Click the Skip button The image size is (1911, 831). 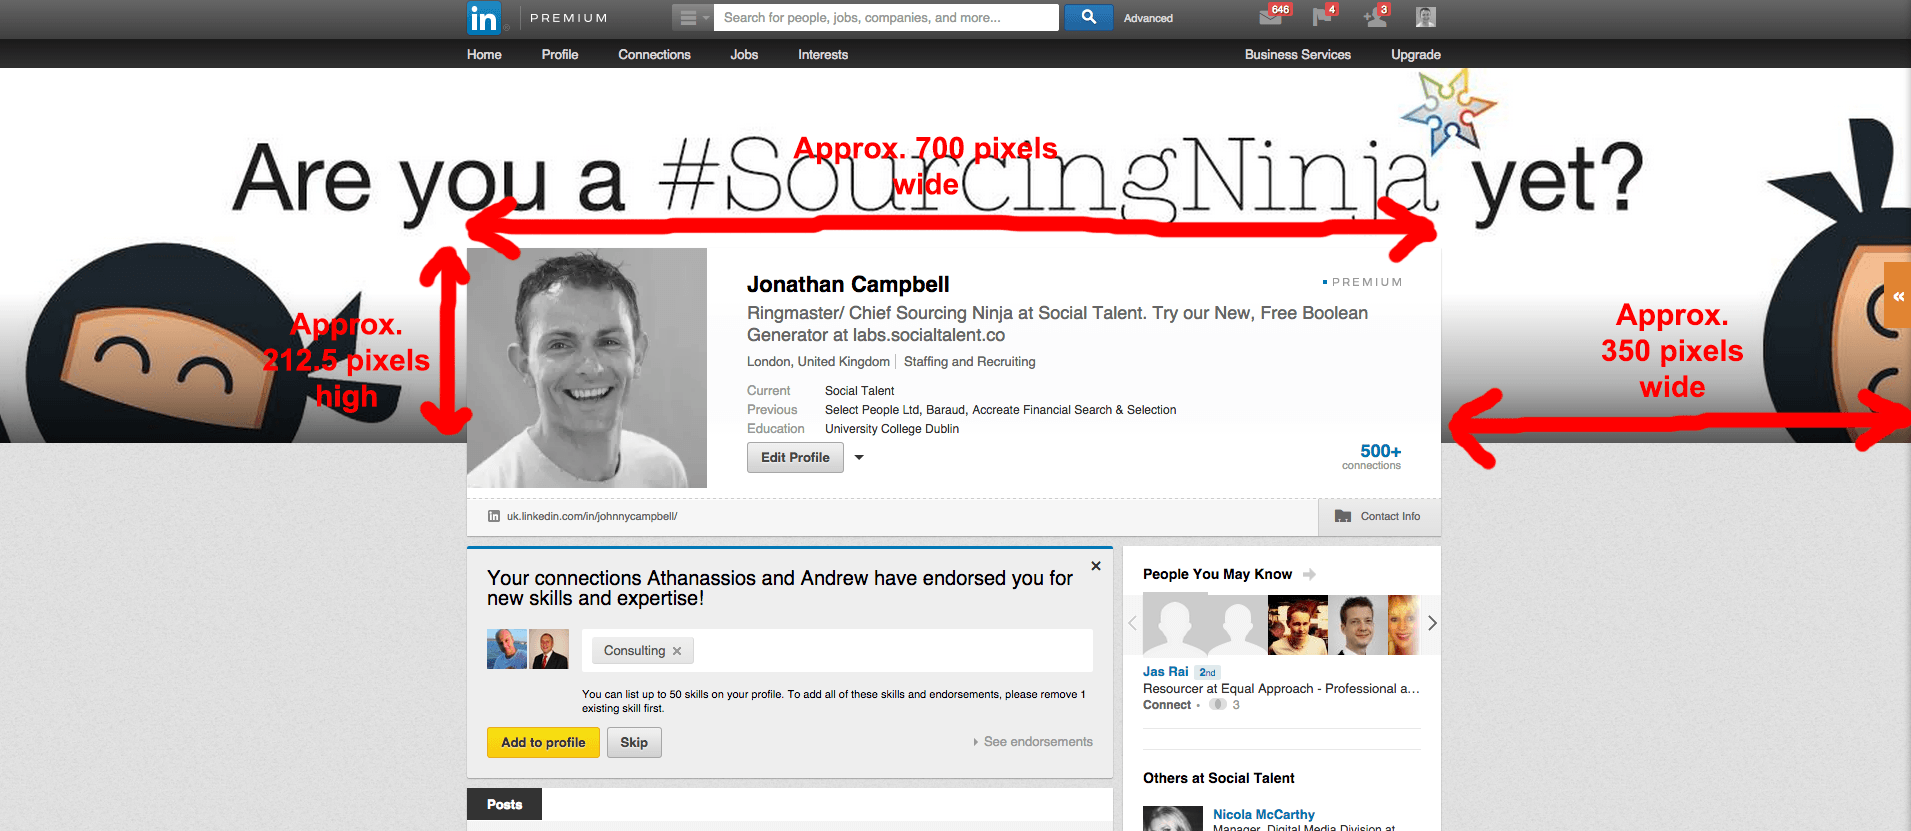634,742
